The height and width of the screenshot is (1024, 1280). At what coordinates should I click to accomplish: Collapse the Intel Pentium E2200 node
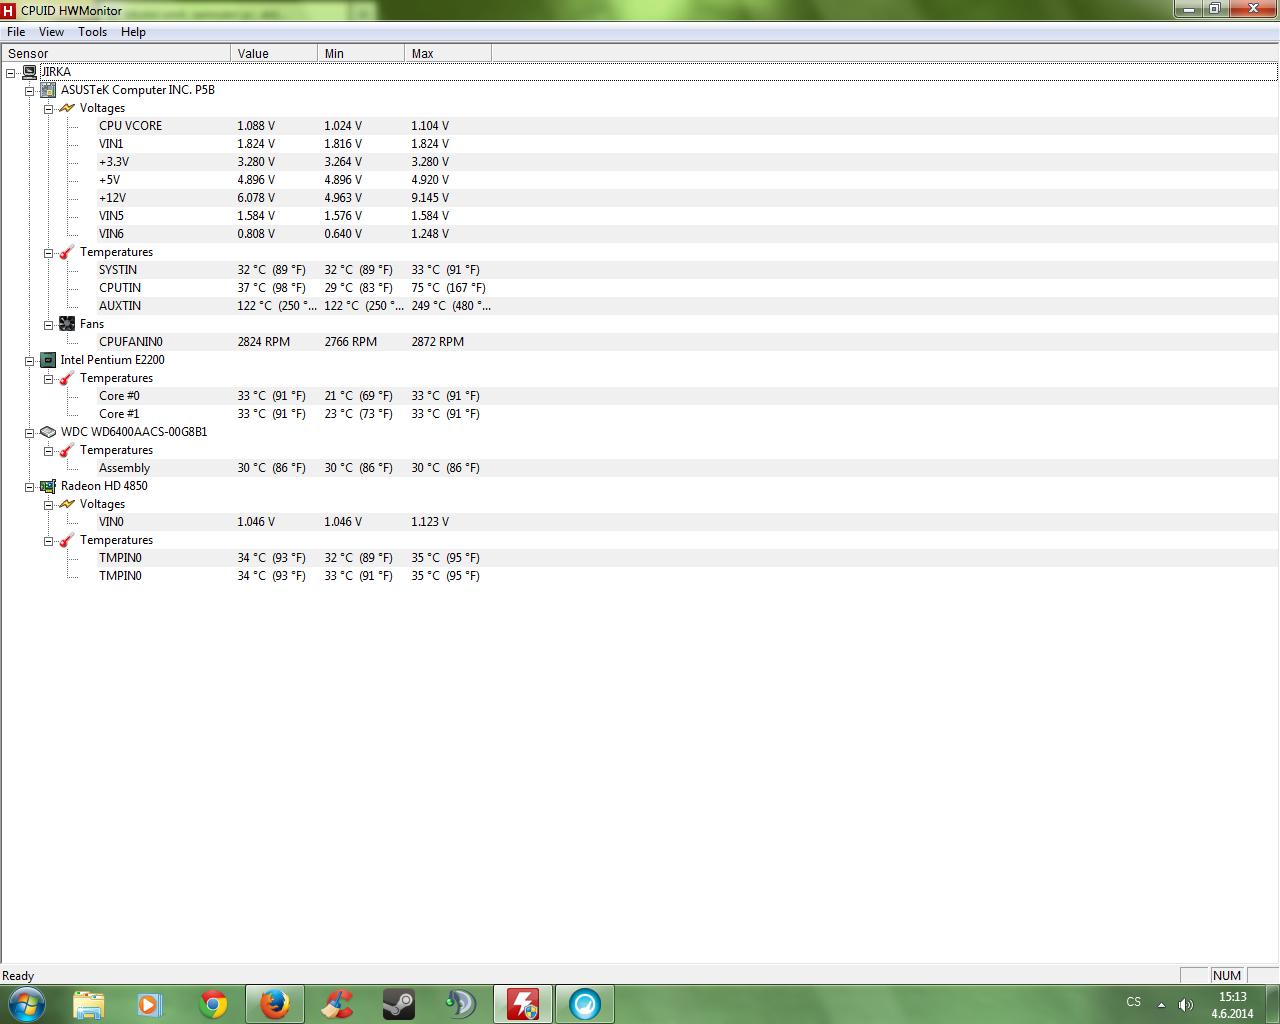click(x=30, y=361)
